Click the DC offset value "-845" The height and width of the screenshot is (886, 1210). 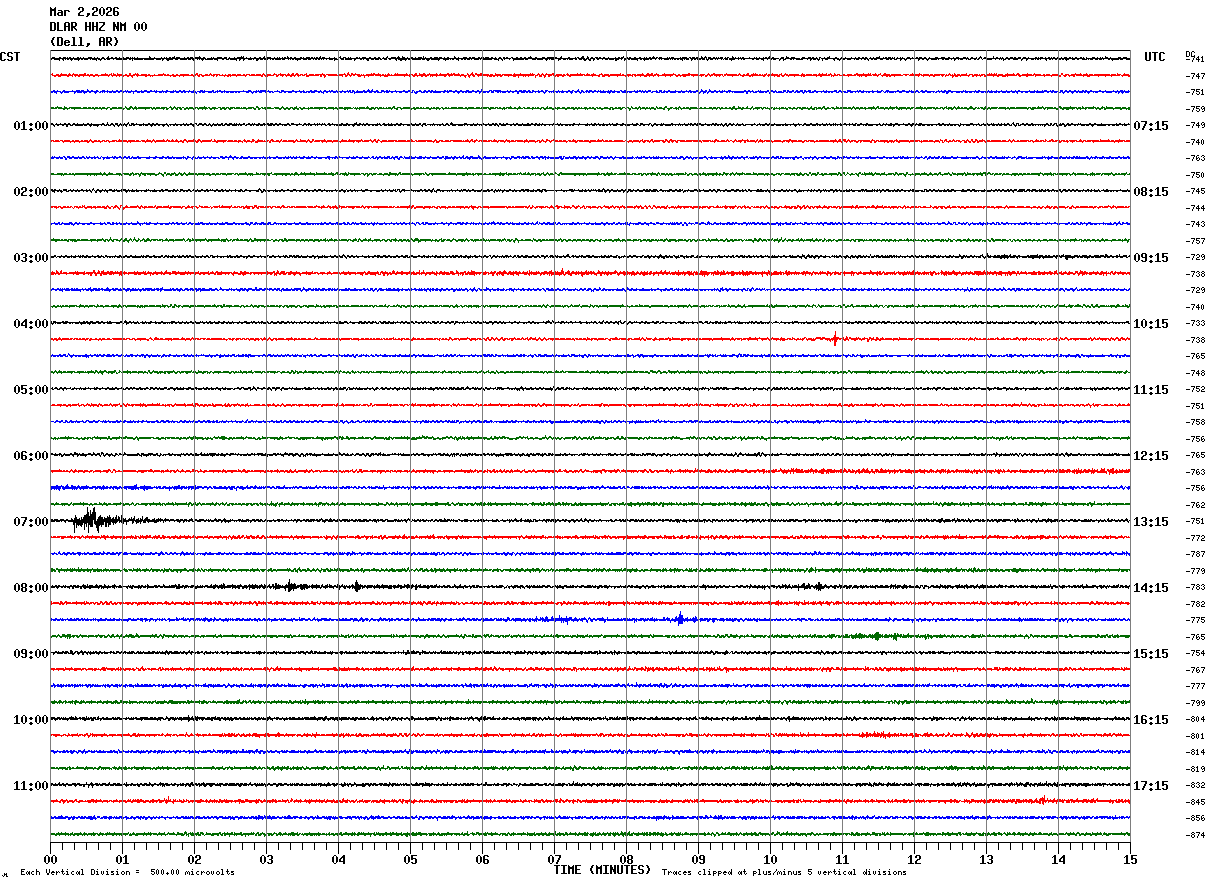pos(1195,802)
